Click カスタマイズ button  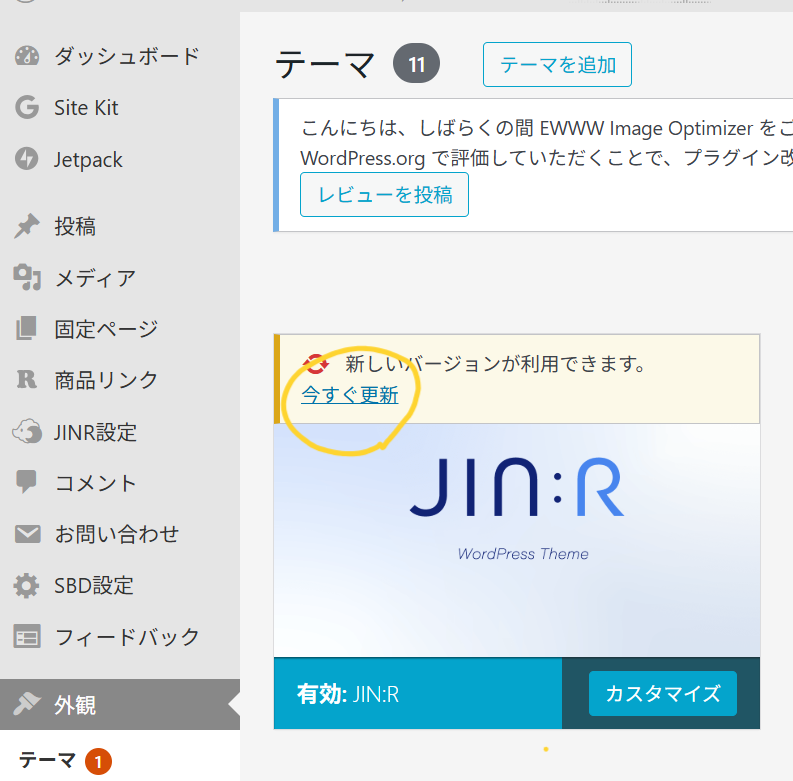(663, 693)
